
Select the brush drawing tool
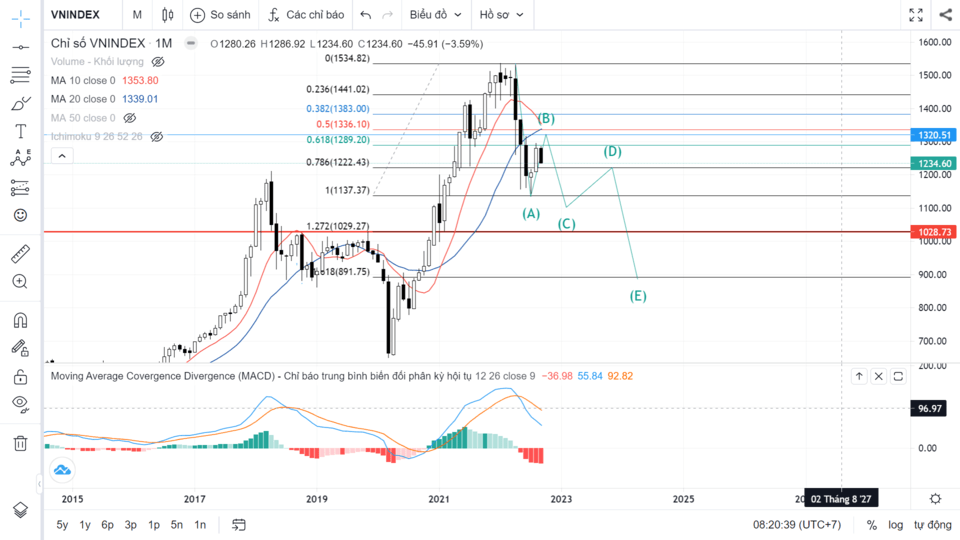(20, 103)
